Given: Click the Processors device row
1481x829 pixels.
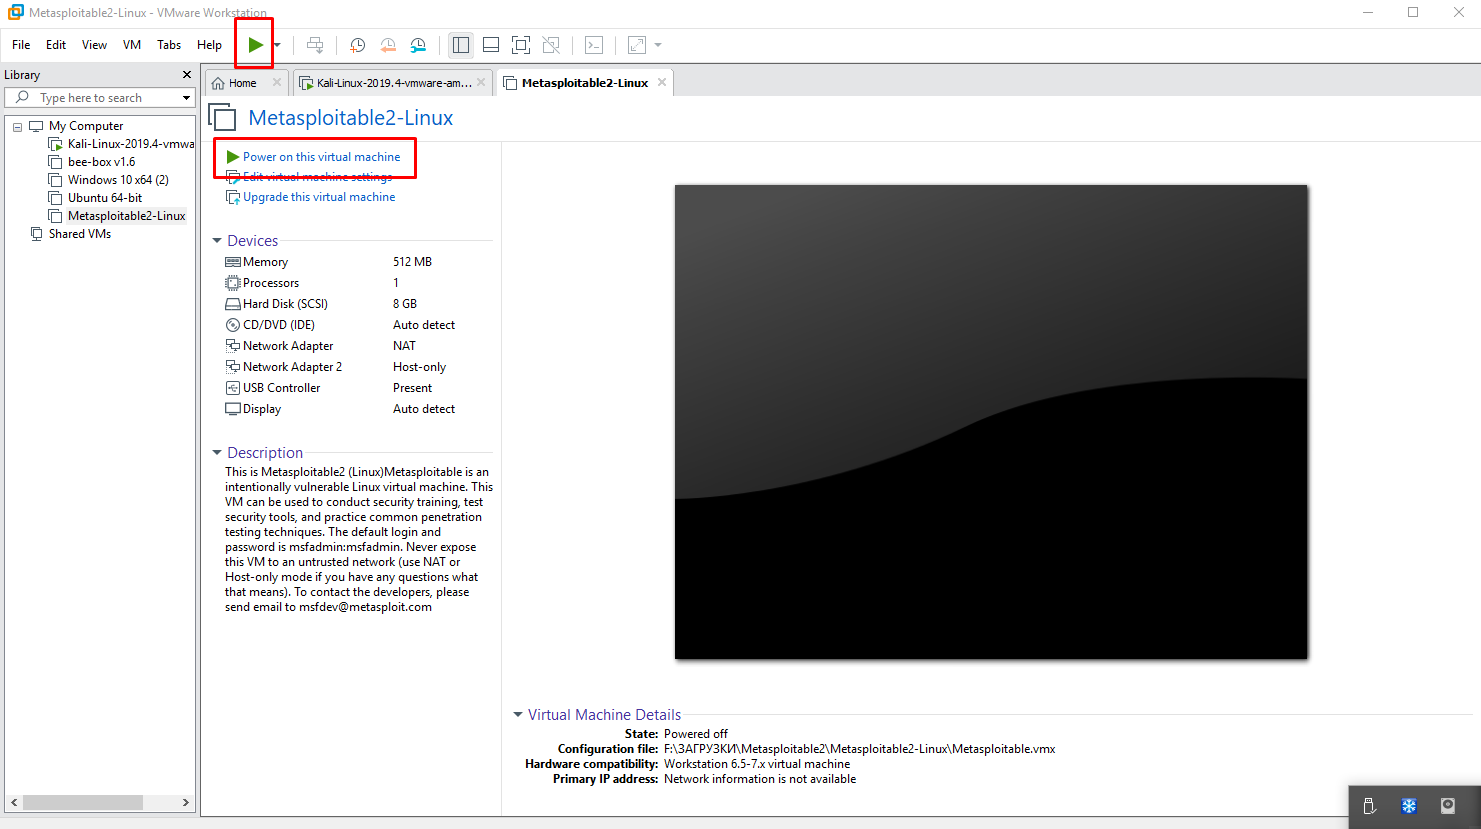Looking at the screenshot, I should click(358, 283).
